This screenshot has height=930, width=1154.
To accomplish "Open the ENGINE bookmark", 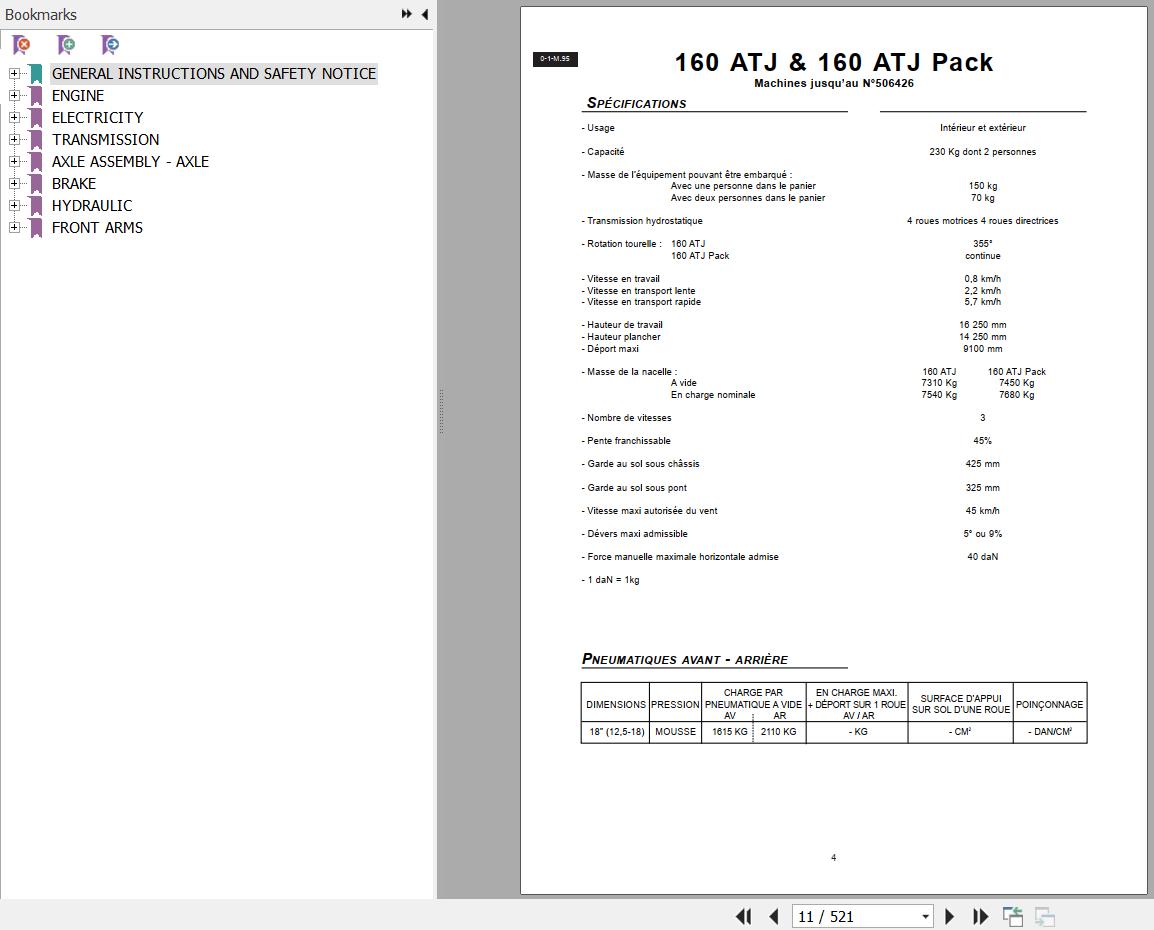I will coord(78,96).
